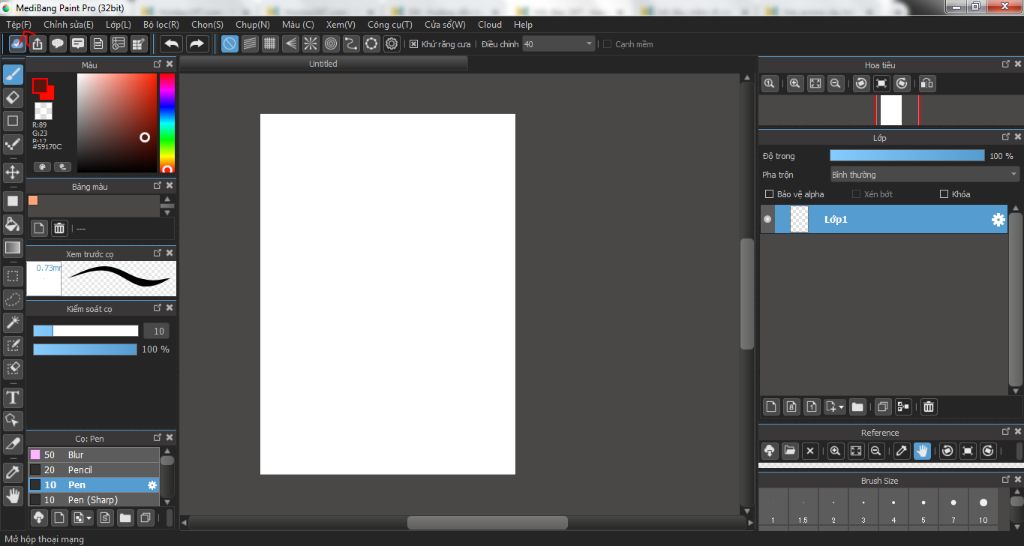Undock the Hoa tiêu navigator panel
The width and height of the screenshot is (1024, 546).
[x=1006, y=64]
